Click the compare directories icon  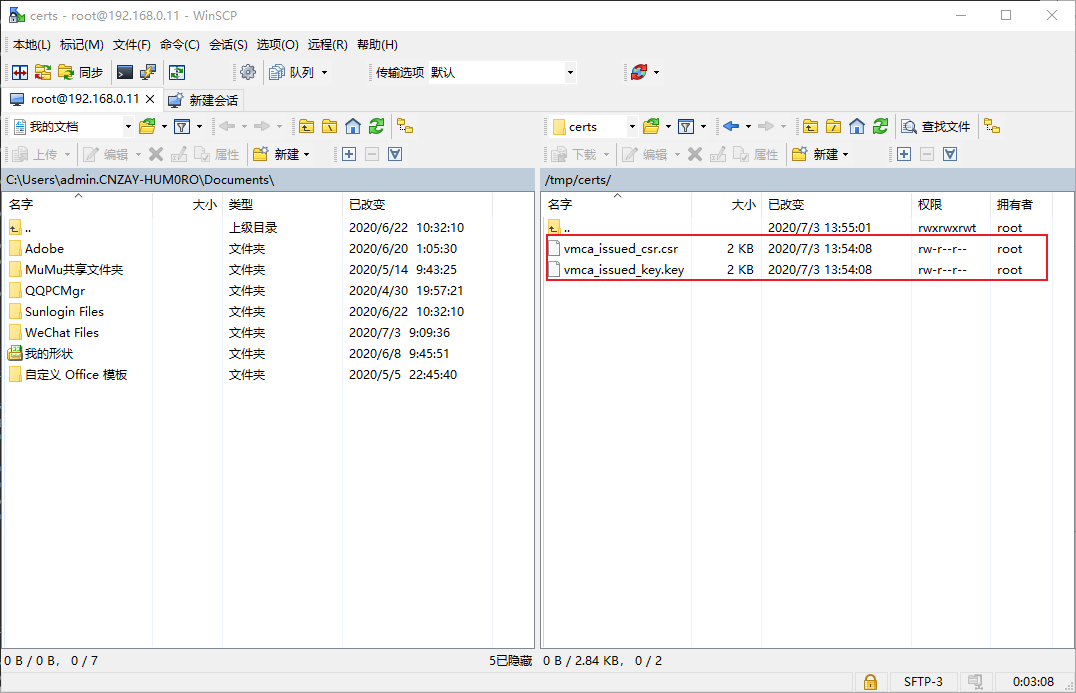point(20,72)
